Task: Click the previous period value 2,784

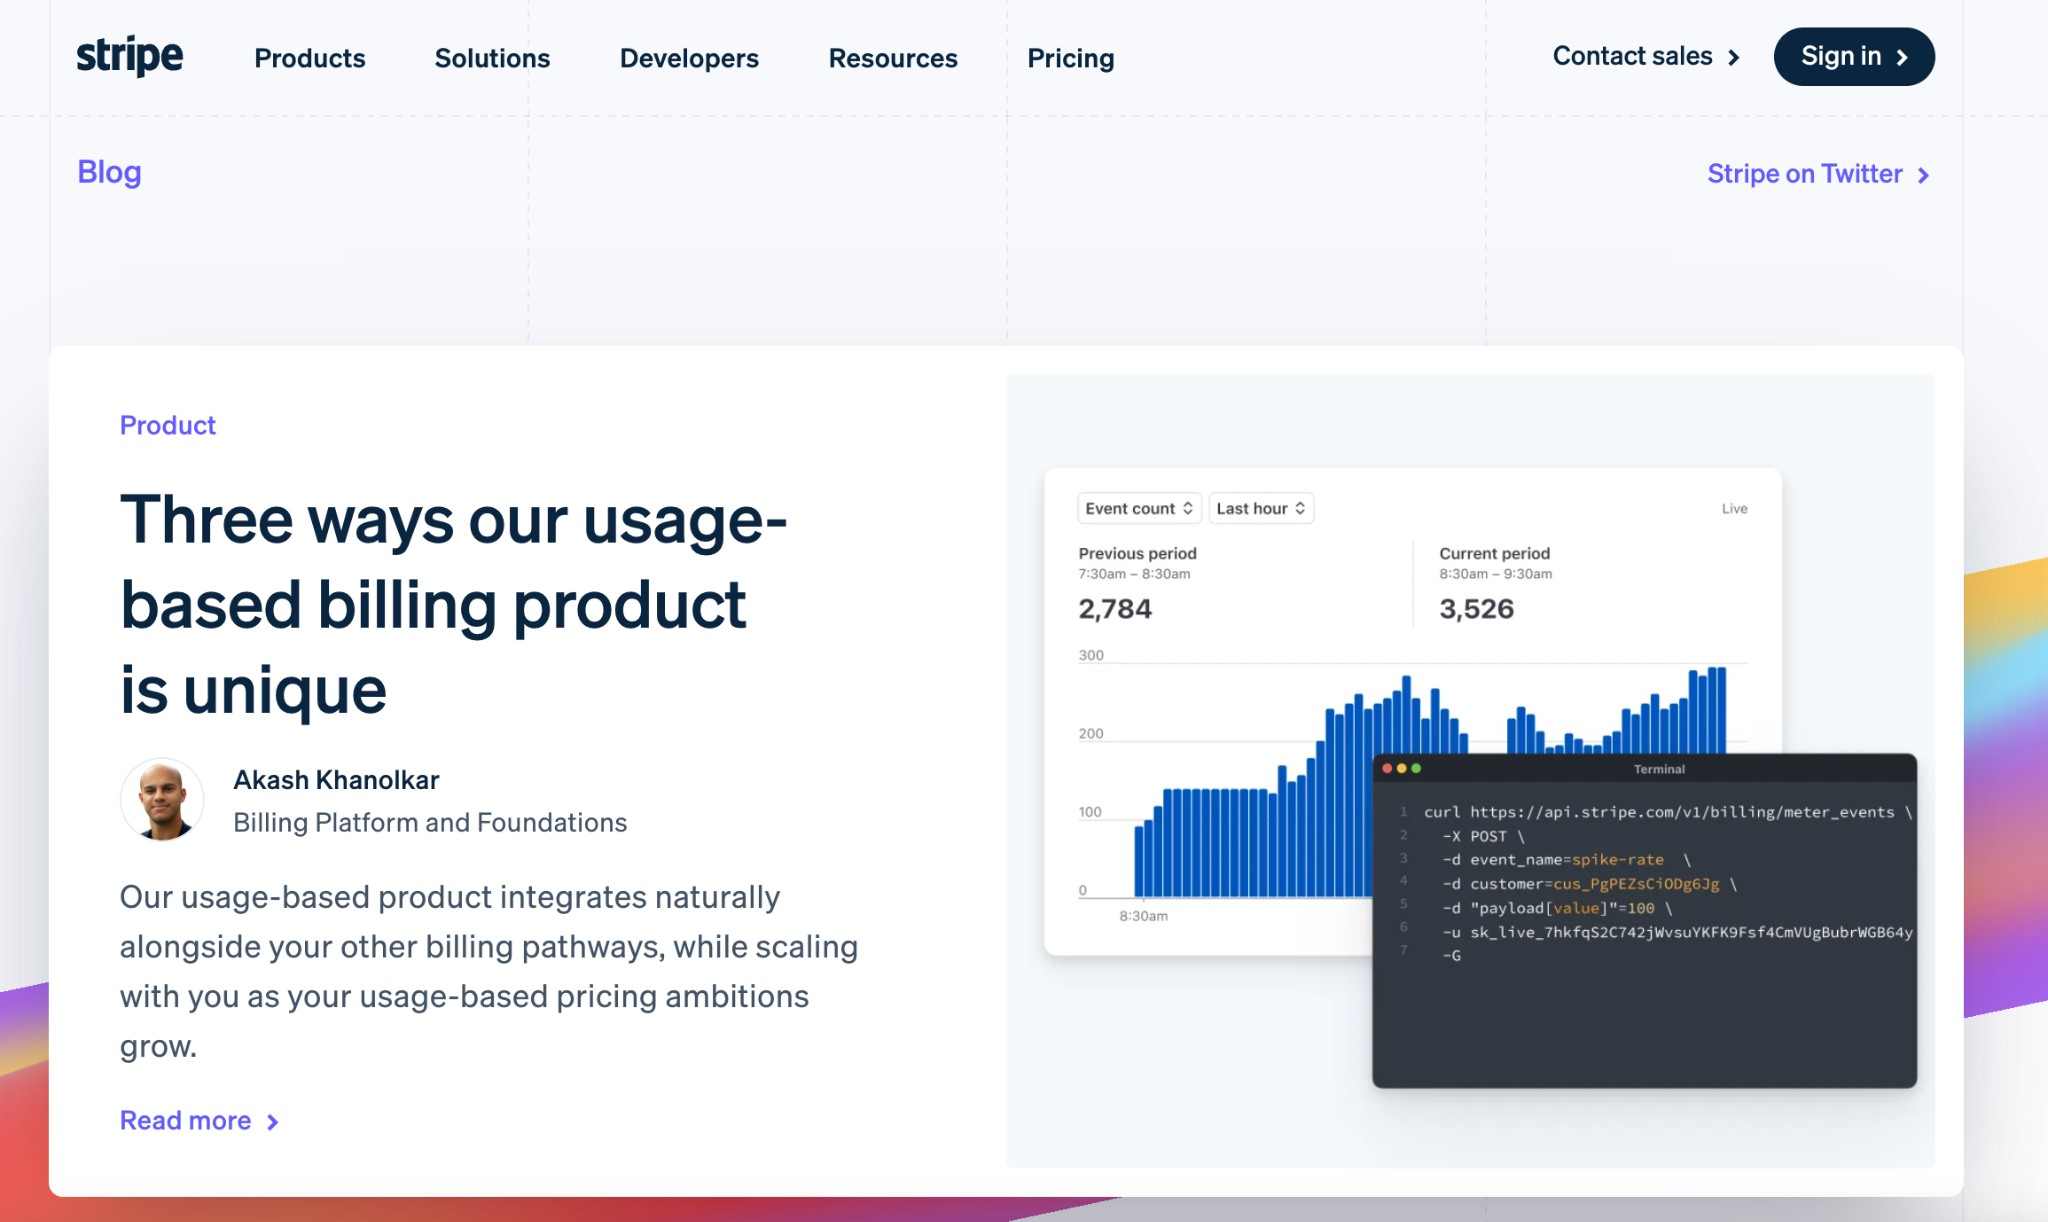Action: (1115, 609)
